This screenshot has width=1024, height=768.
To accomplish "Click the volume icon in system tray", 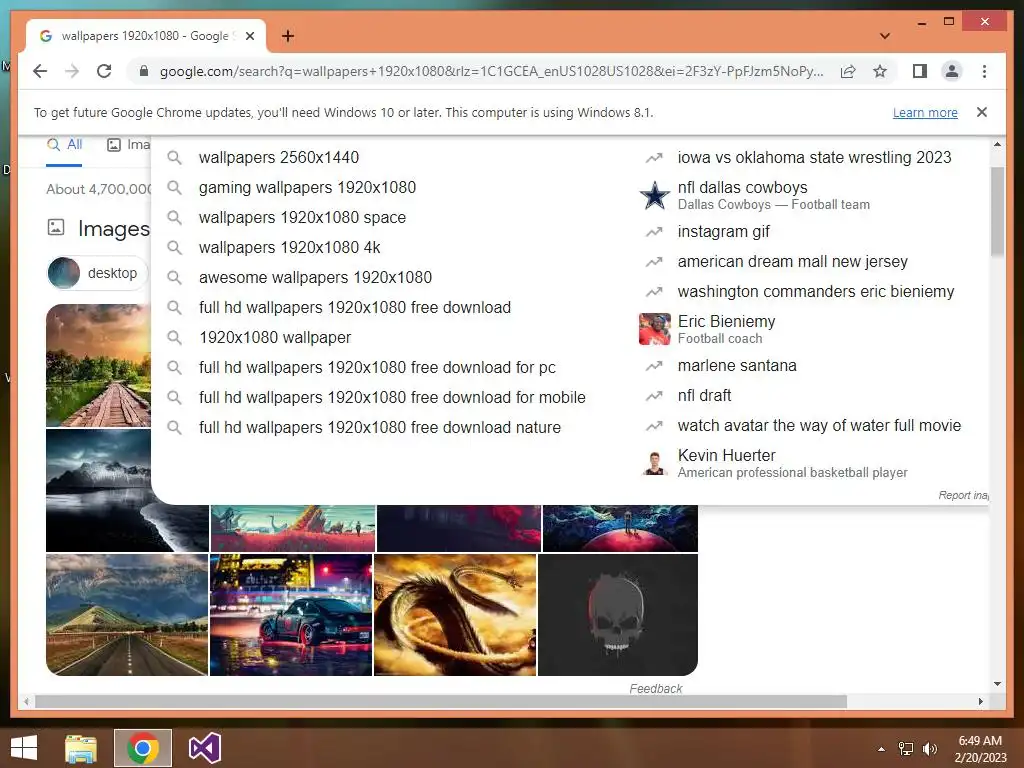I will click(929, 749).
